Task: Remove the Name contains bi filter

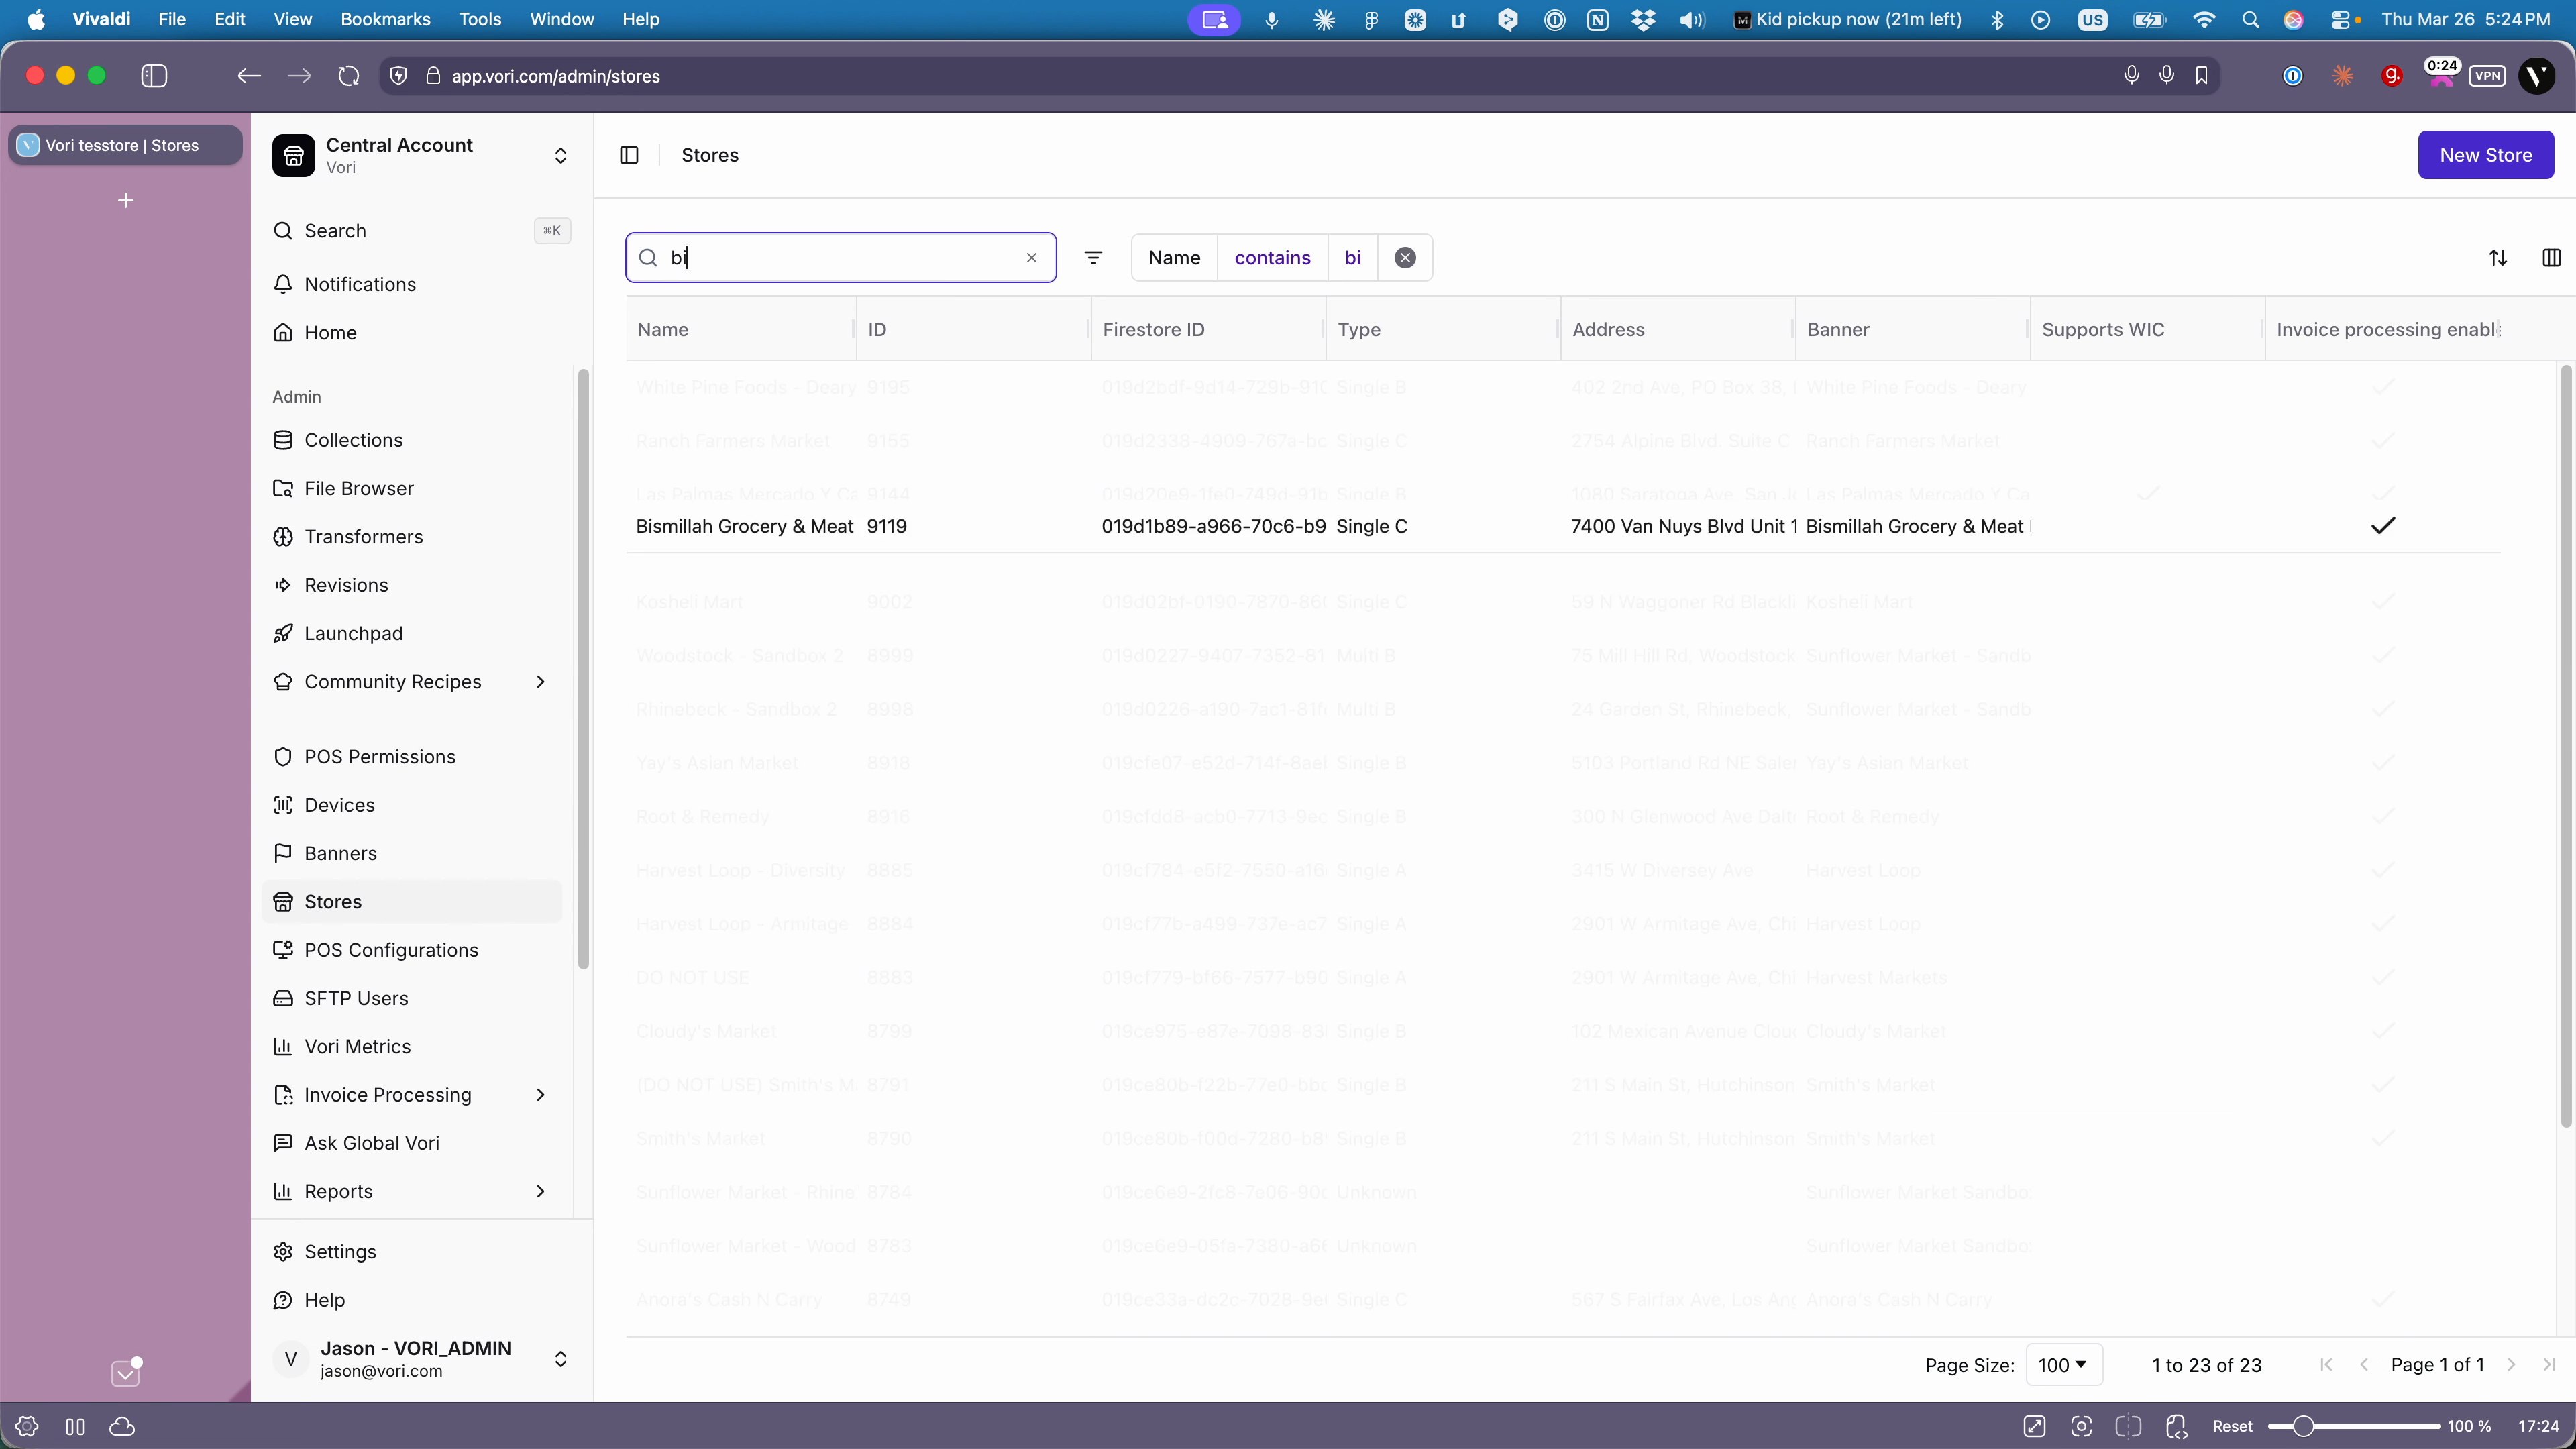Action: (x=1405, y=258)
